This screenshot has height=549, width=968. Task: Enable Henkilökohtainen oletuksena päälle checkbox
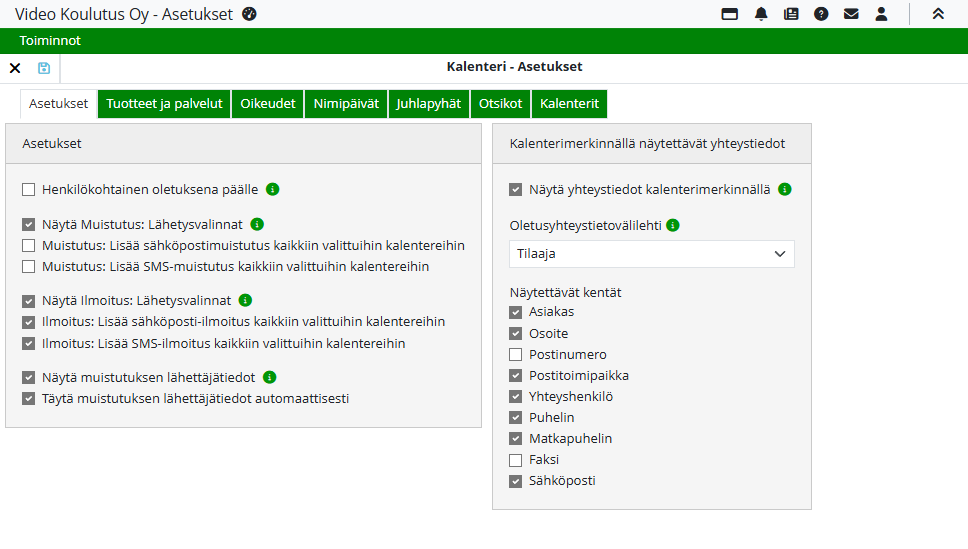[29, 189]
